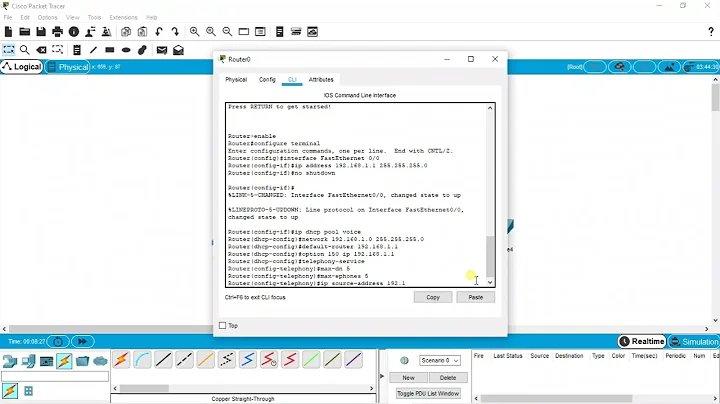Screen dimensions: 720x404
Task: Select the Draw Line tool
Action: 93,50
